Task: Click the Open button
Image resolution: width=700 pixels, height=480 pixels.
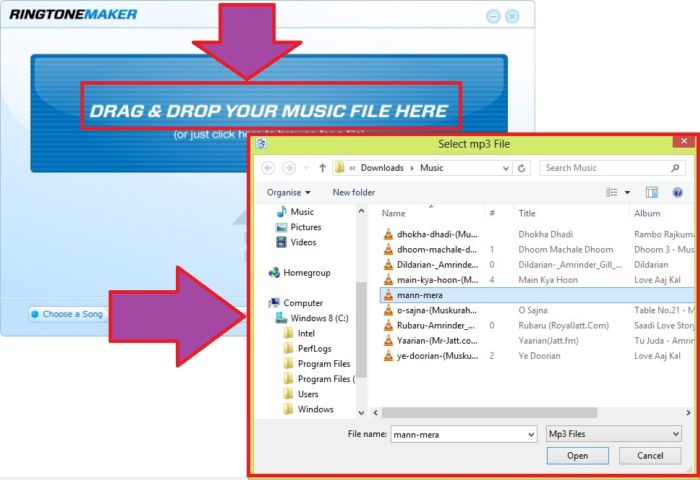Action: coord(578,456)
